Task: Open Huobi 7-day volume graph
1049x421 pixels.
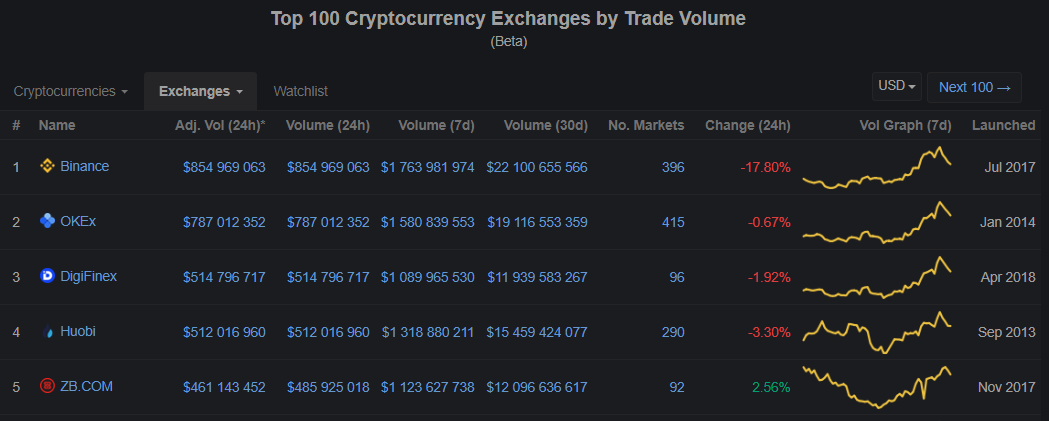Action: click(877, 332)
